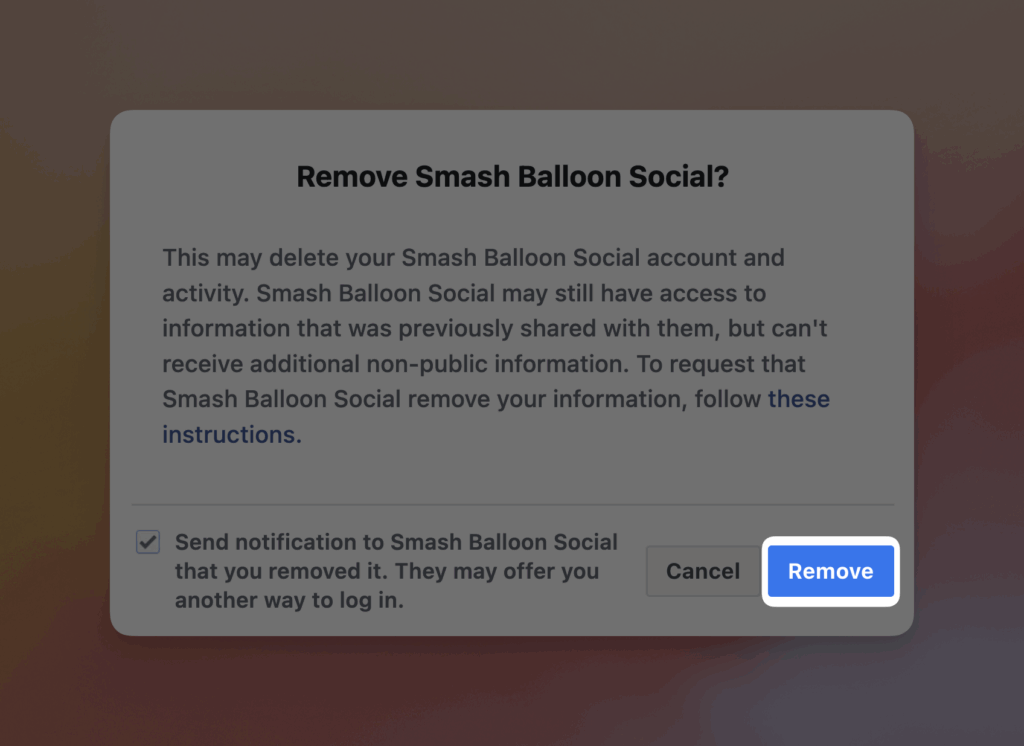1024x746 pixels.
Task: Click the checkmark icon beside Send notification
Action: click(148, 543)
